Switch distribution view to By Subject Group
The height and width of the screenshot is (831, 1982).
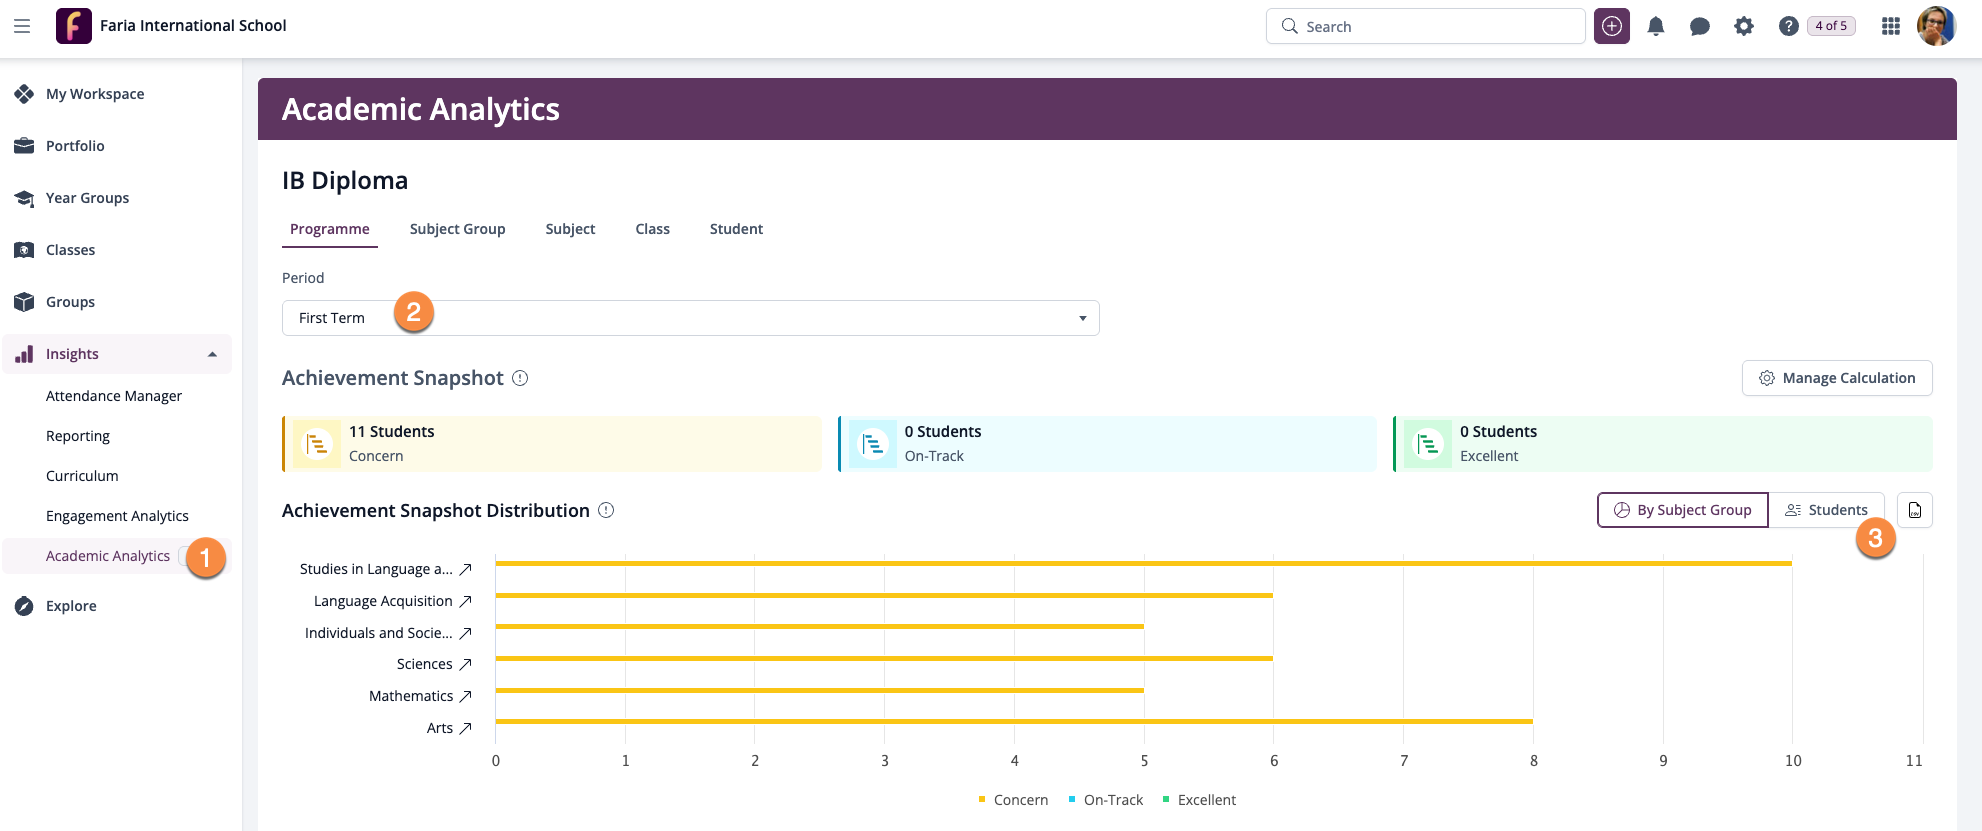pyautogui.click(x=1683, y=510)
